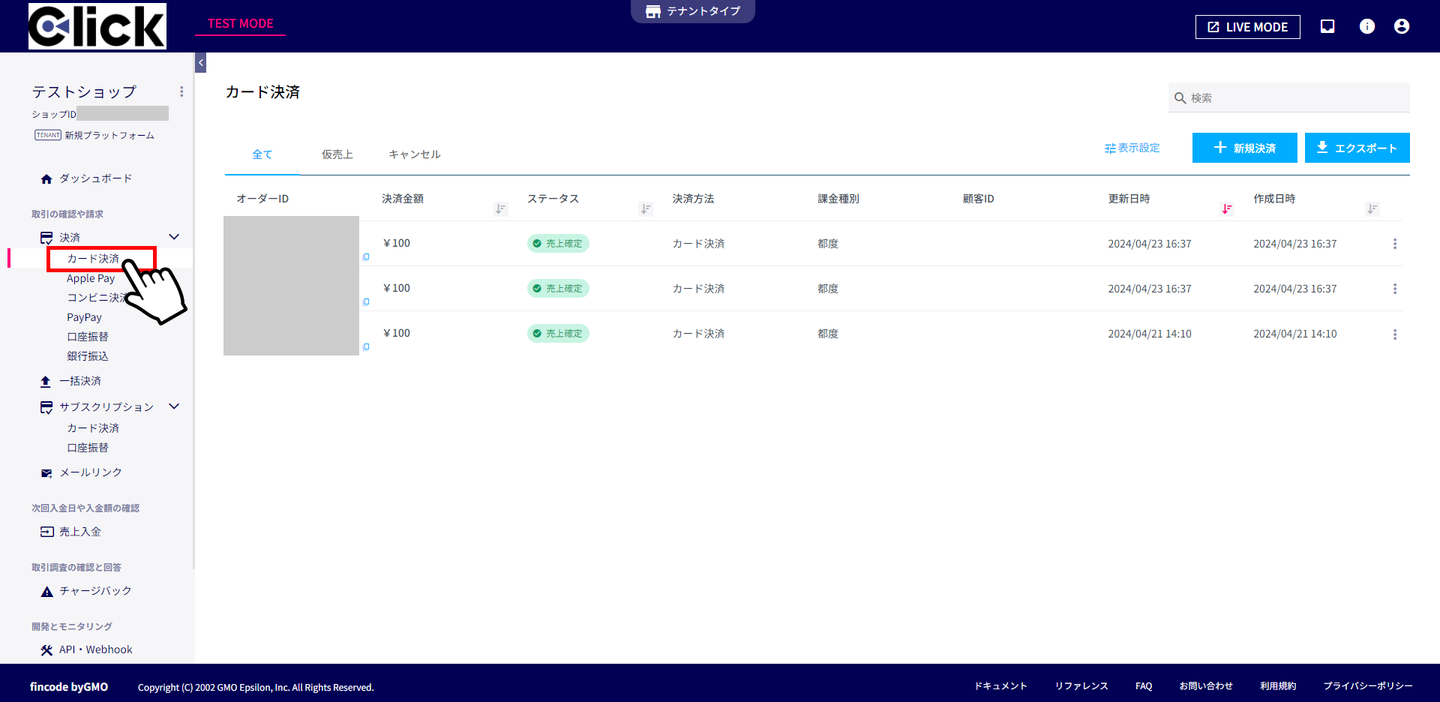The height and width of the screenshot is (702, 1440).
Task: Open the FAQ footer link
Action: tap(1144, 687)
